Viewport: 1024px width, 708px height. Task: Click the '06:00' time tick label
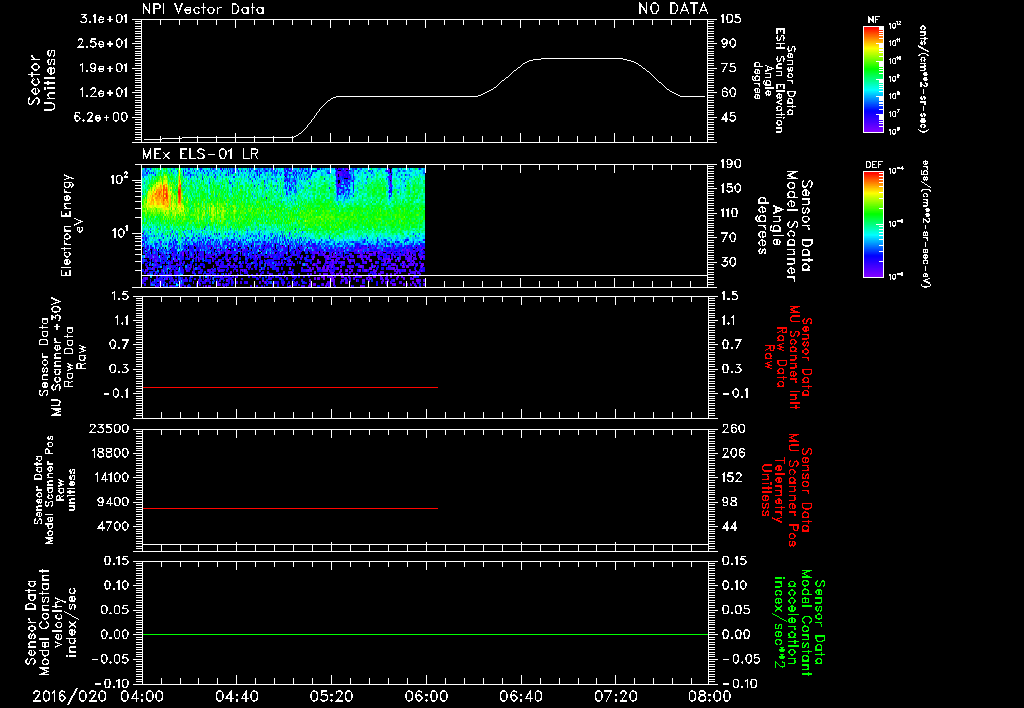point(426,696)
